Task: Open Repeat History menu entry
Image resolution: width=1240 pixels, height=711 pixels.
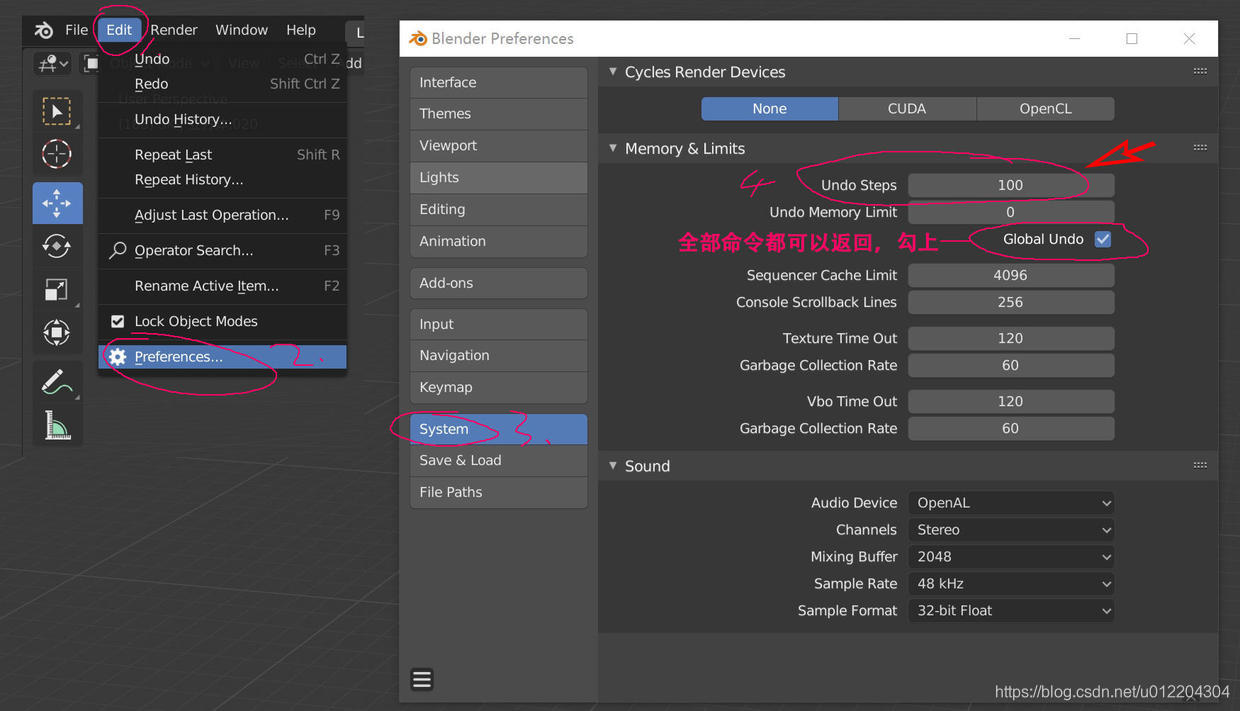Action: [x=223, y=180]
